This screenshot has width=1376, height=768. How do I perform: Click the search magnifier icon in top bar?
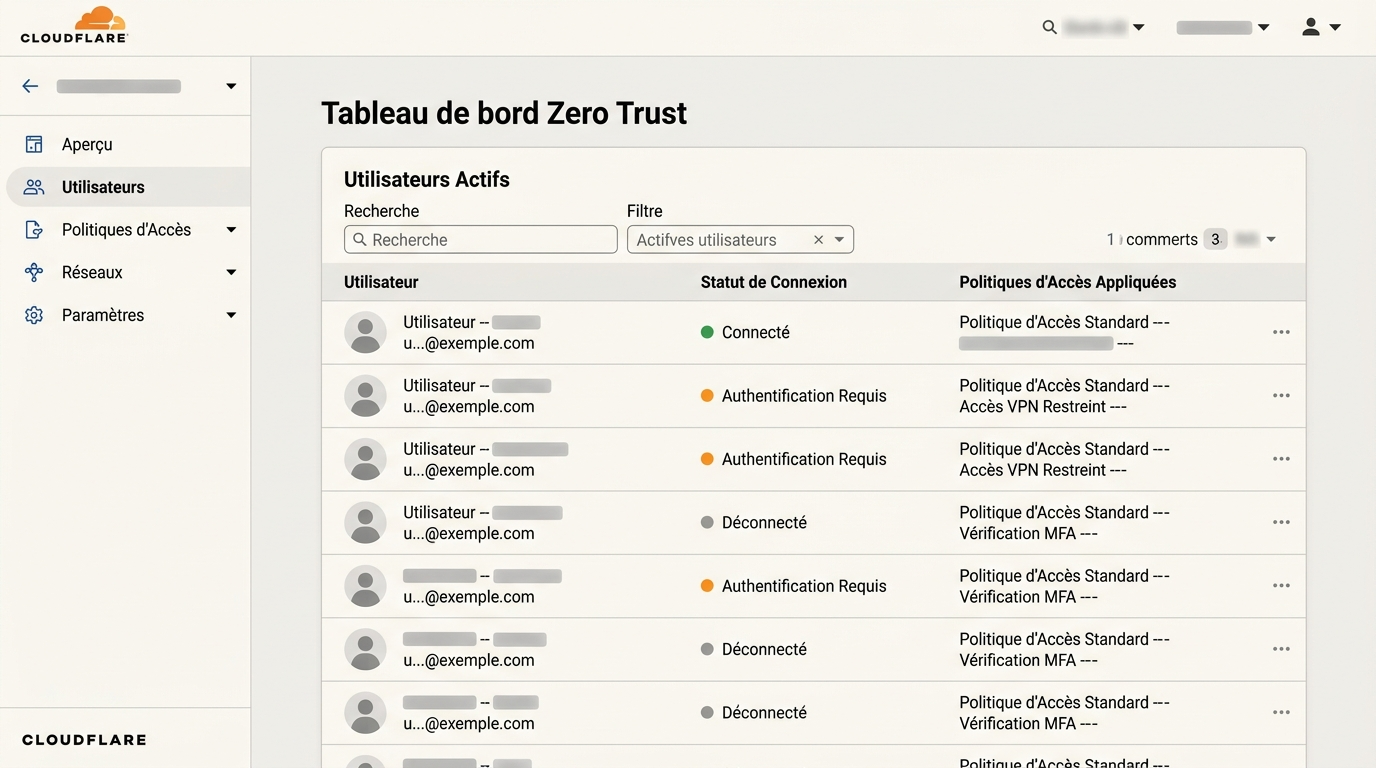point(1050,27)
